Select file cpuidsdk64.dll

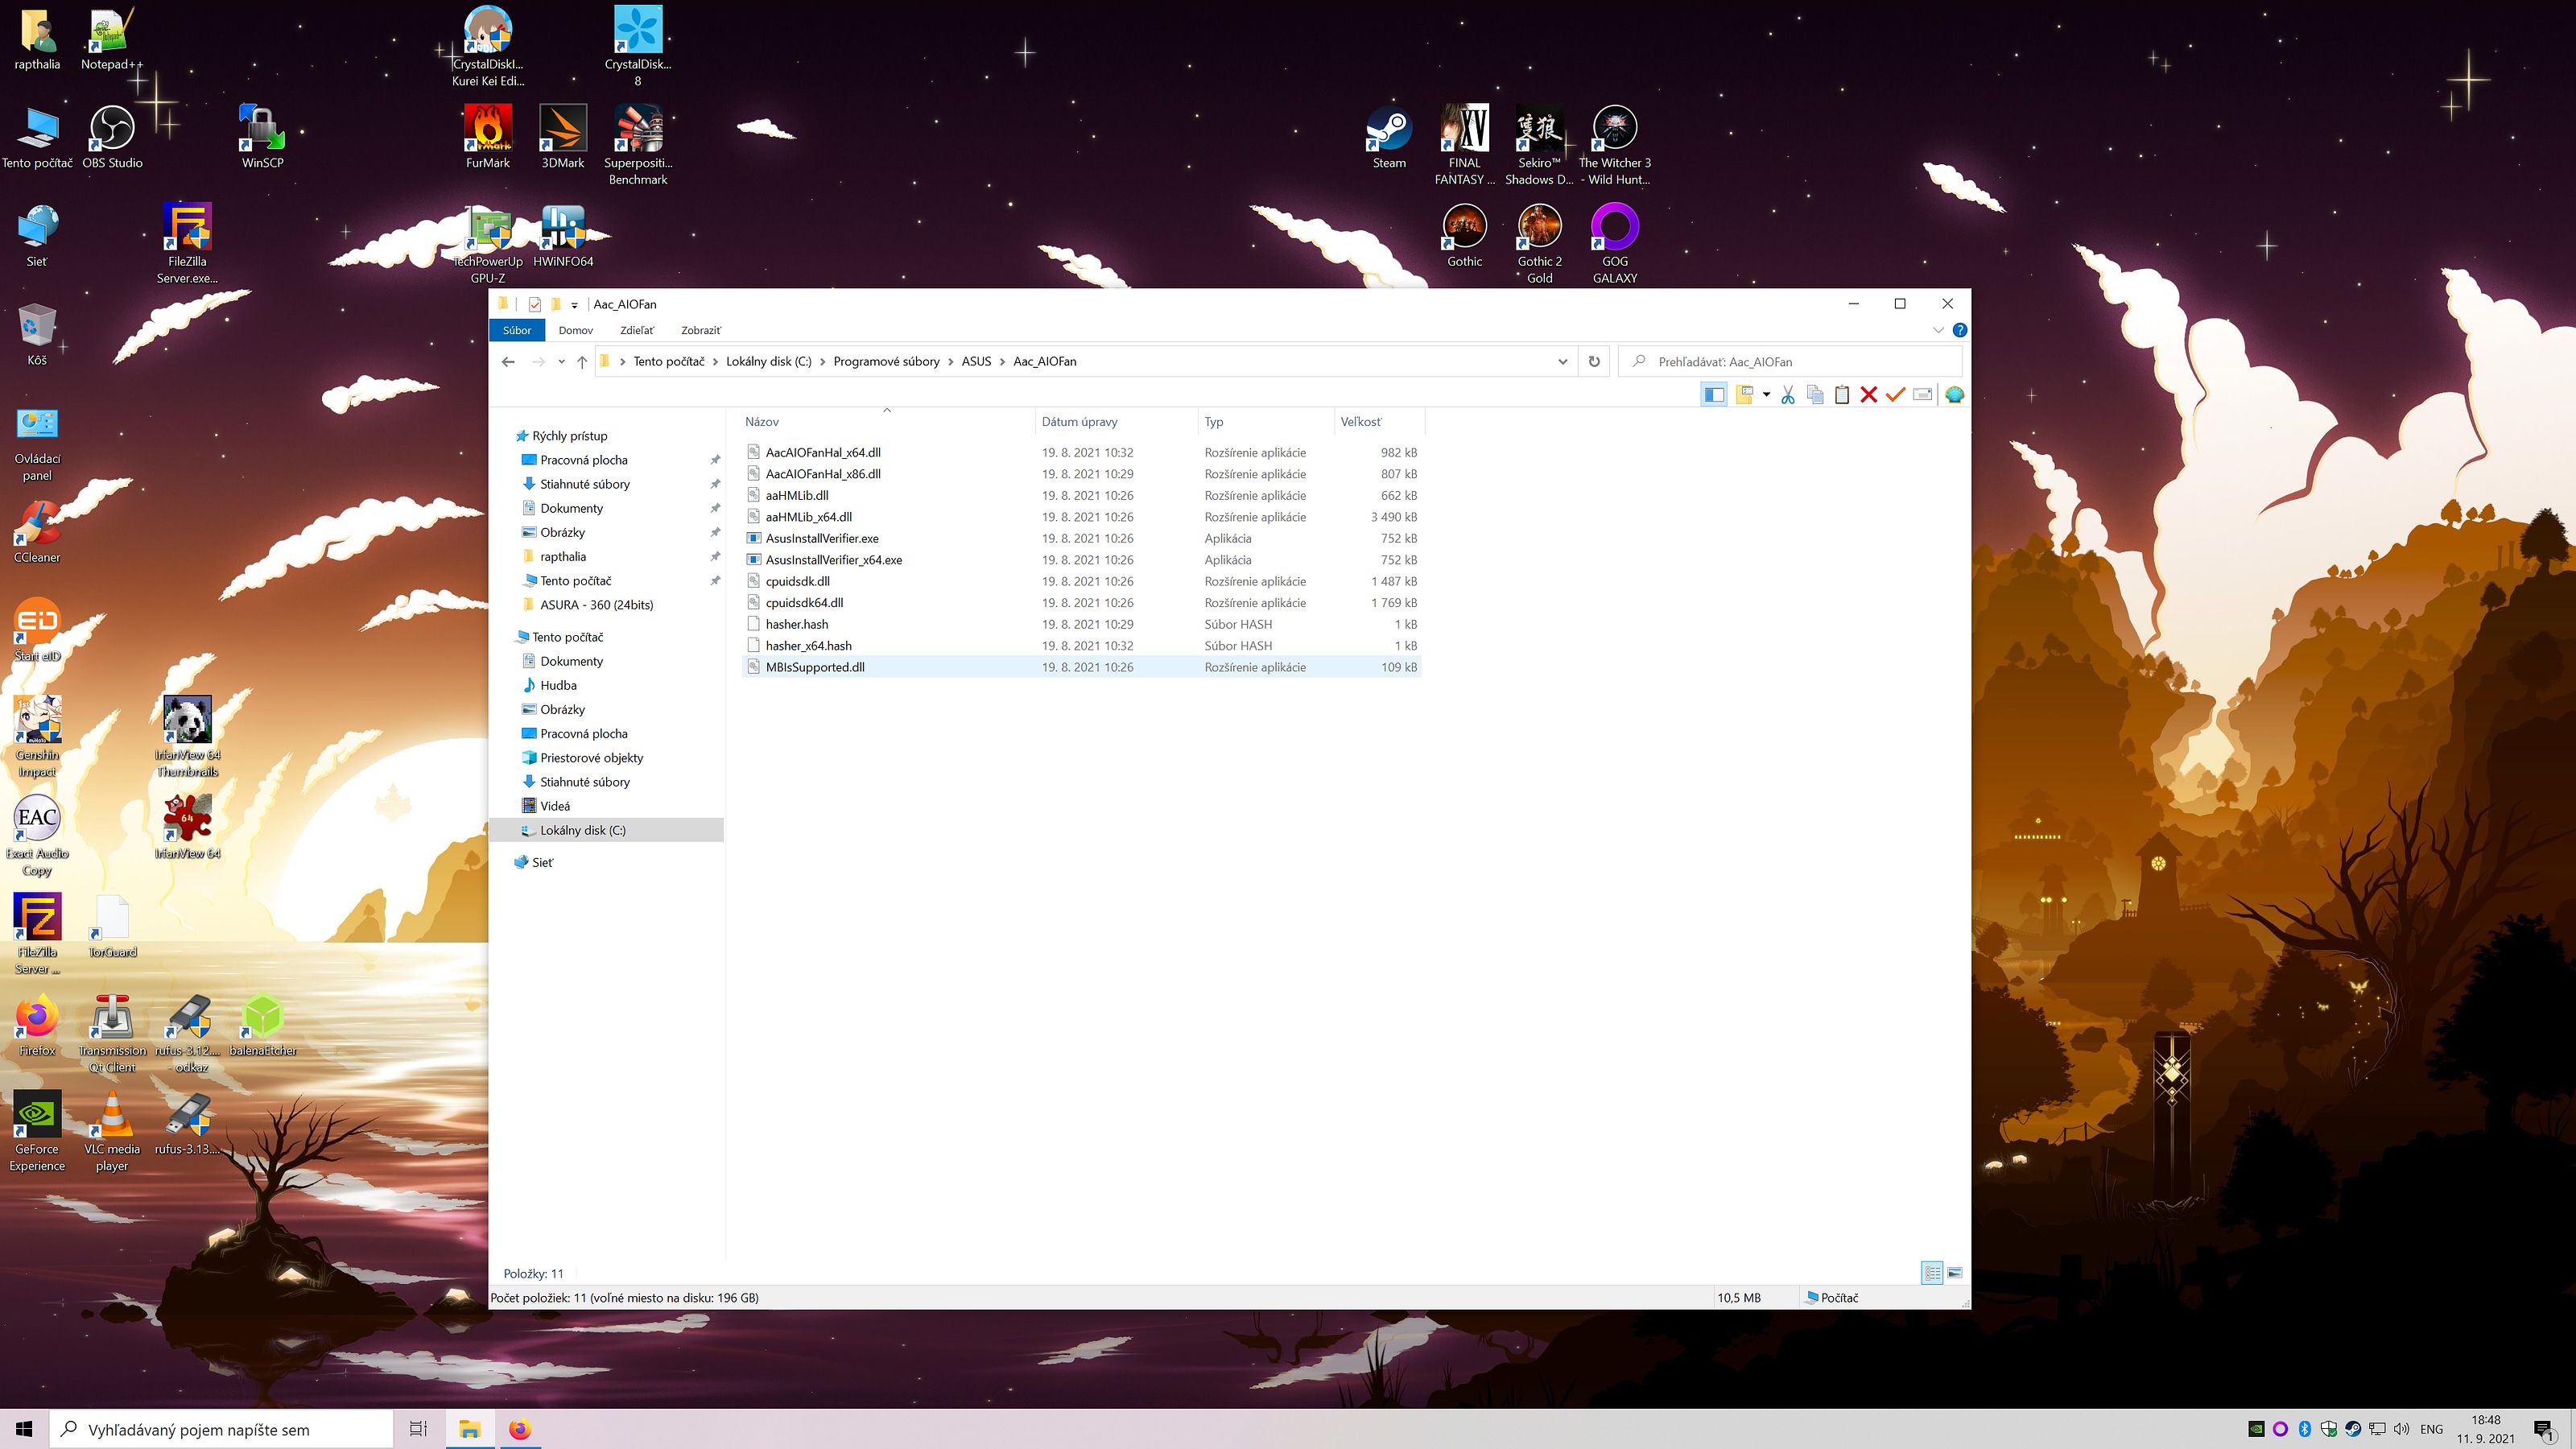point(804,603)
